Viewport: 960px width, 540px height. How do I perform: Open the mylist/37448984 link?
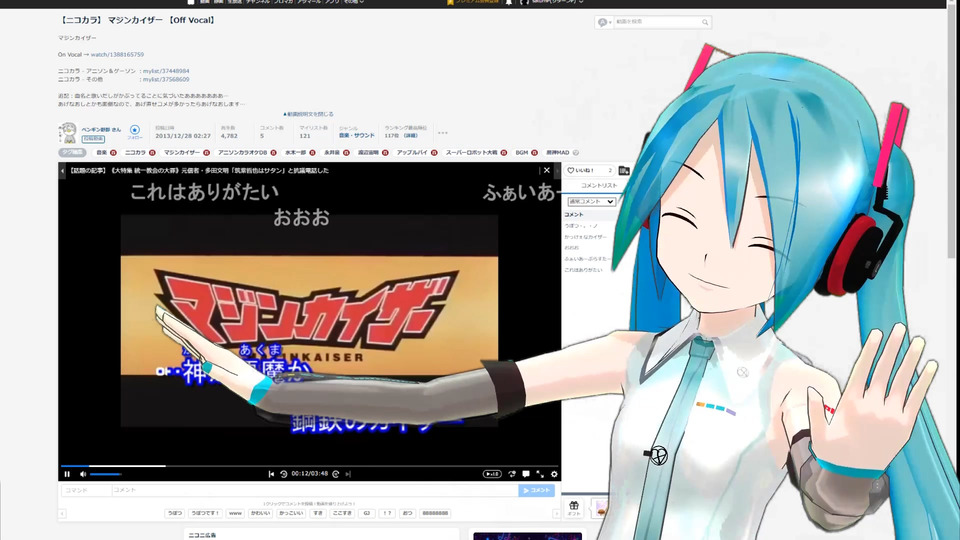click(x=166, y=71)
